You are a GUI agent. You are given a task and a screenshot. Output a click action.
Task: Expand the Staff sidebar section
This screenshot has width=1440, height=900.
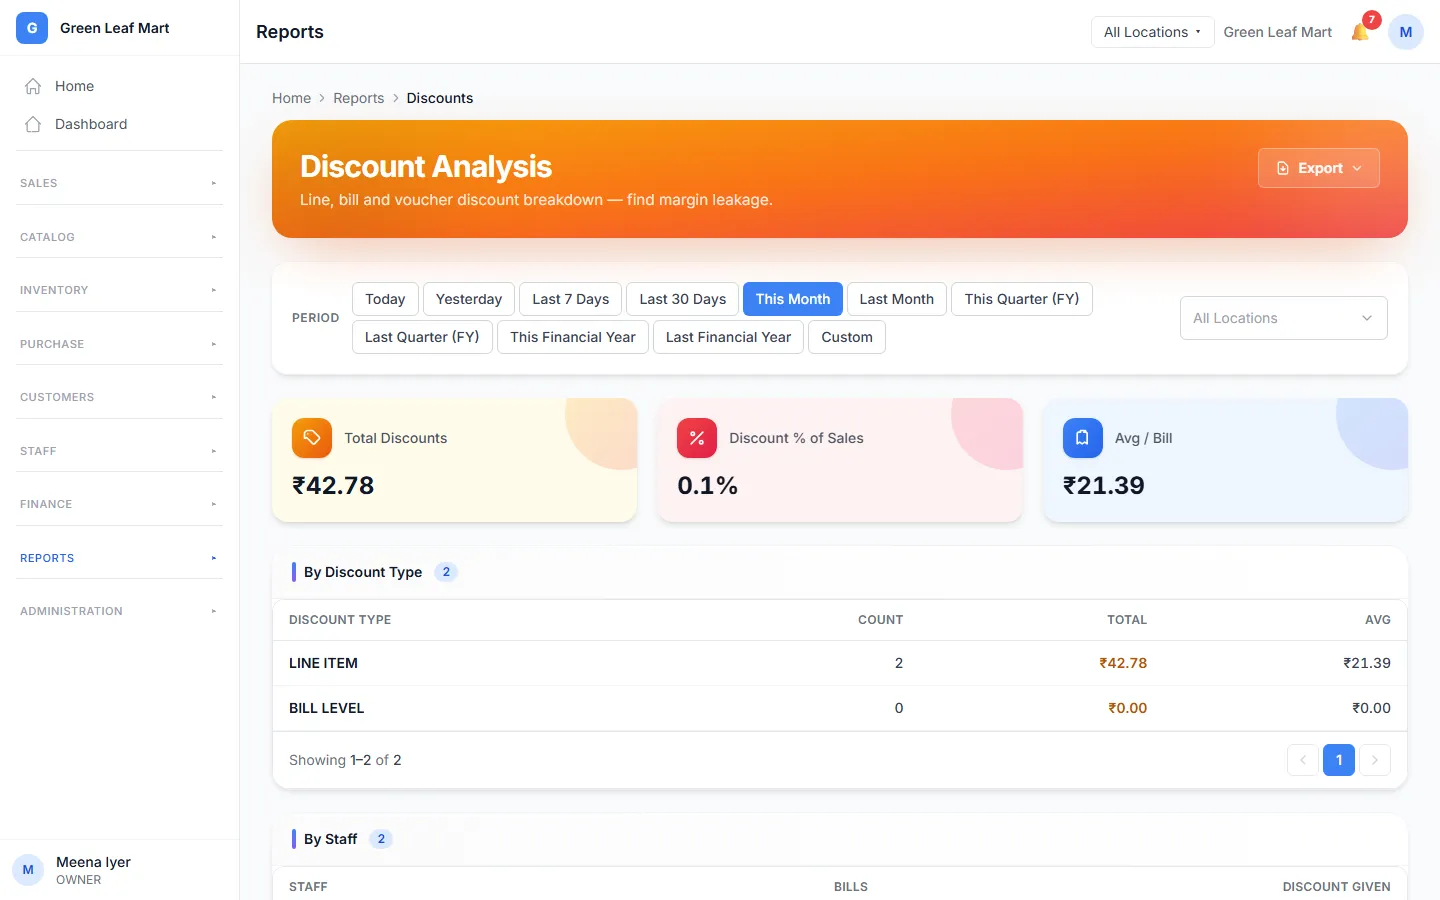(x=119, y=451)
